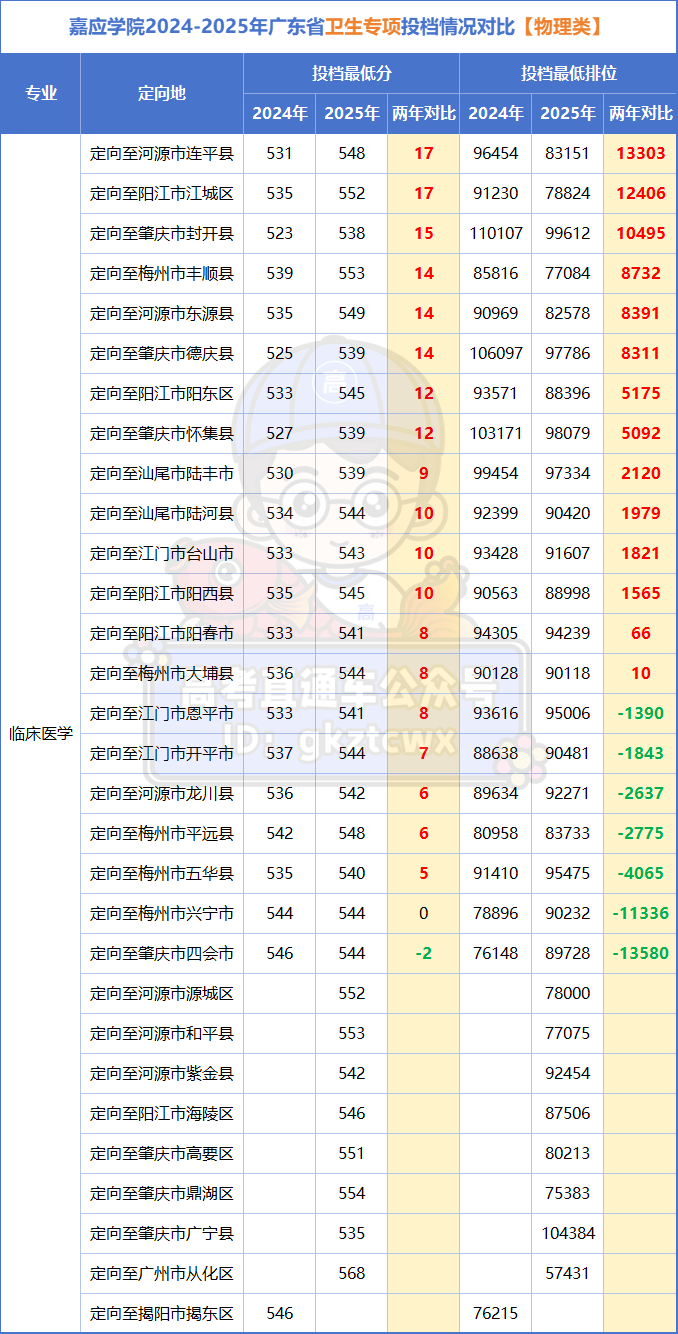
Task: Select row 定向至肇庆市四会市
Action: click(379, 954)
